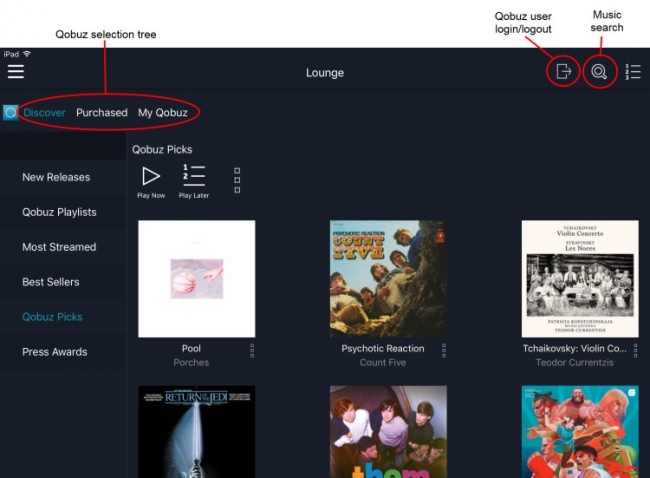This screenshot has height=478, width=650.
Task: Select Most Streamed in the sidebar
Action: [x=63, y=247]
